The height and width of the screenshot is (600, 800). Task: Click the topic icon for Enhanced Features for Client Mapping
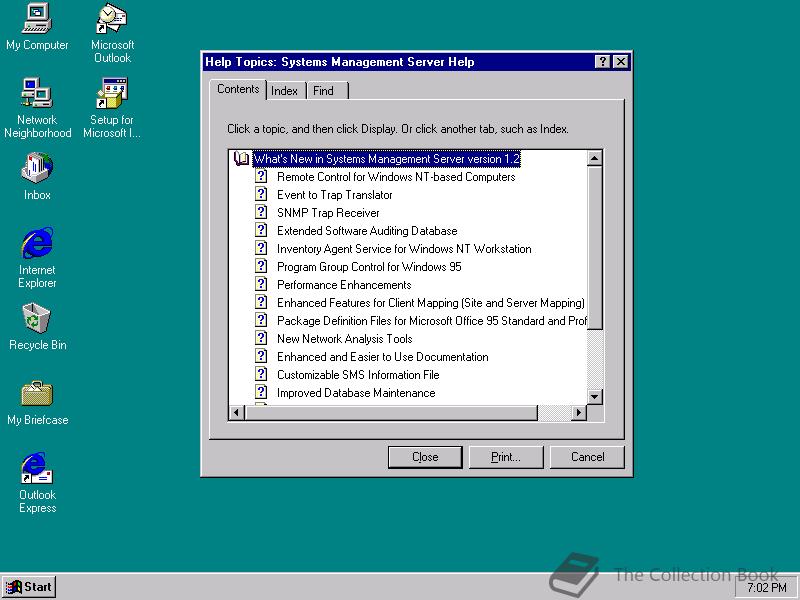261,303
